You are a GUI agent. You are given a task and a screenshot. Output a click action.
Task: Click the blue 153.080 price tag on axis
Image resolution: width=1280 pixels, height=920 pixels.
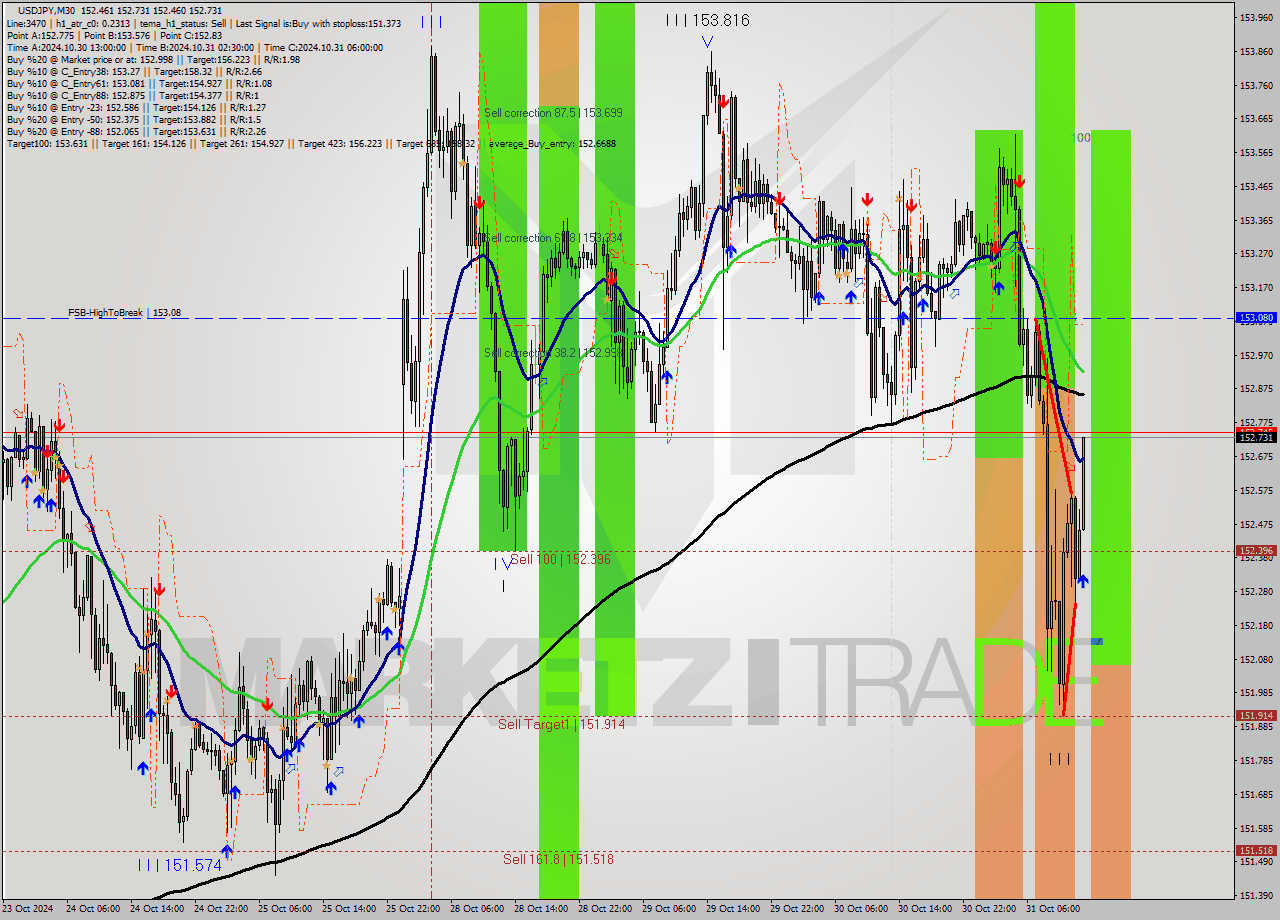[x=1256, y=318]
